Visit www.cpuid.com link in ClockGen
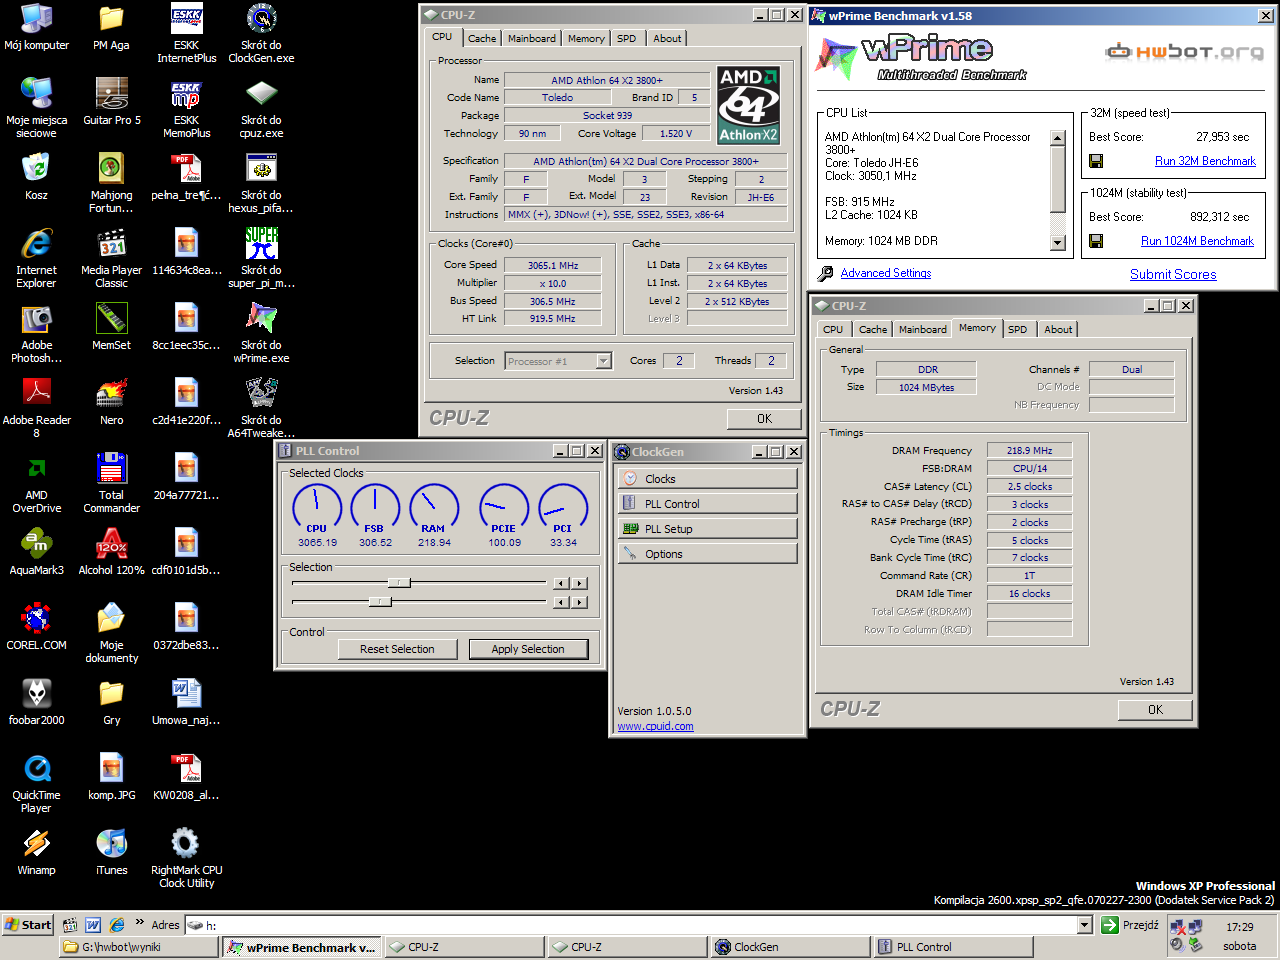This screenshot has height=960, width=1280. point(655,726)
